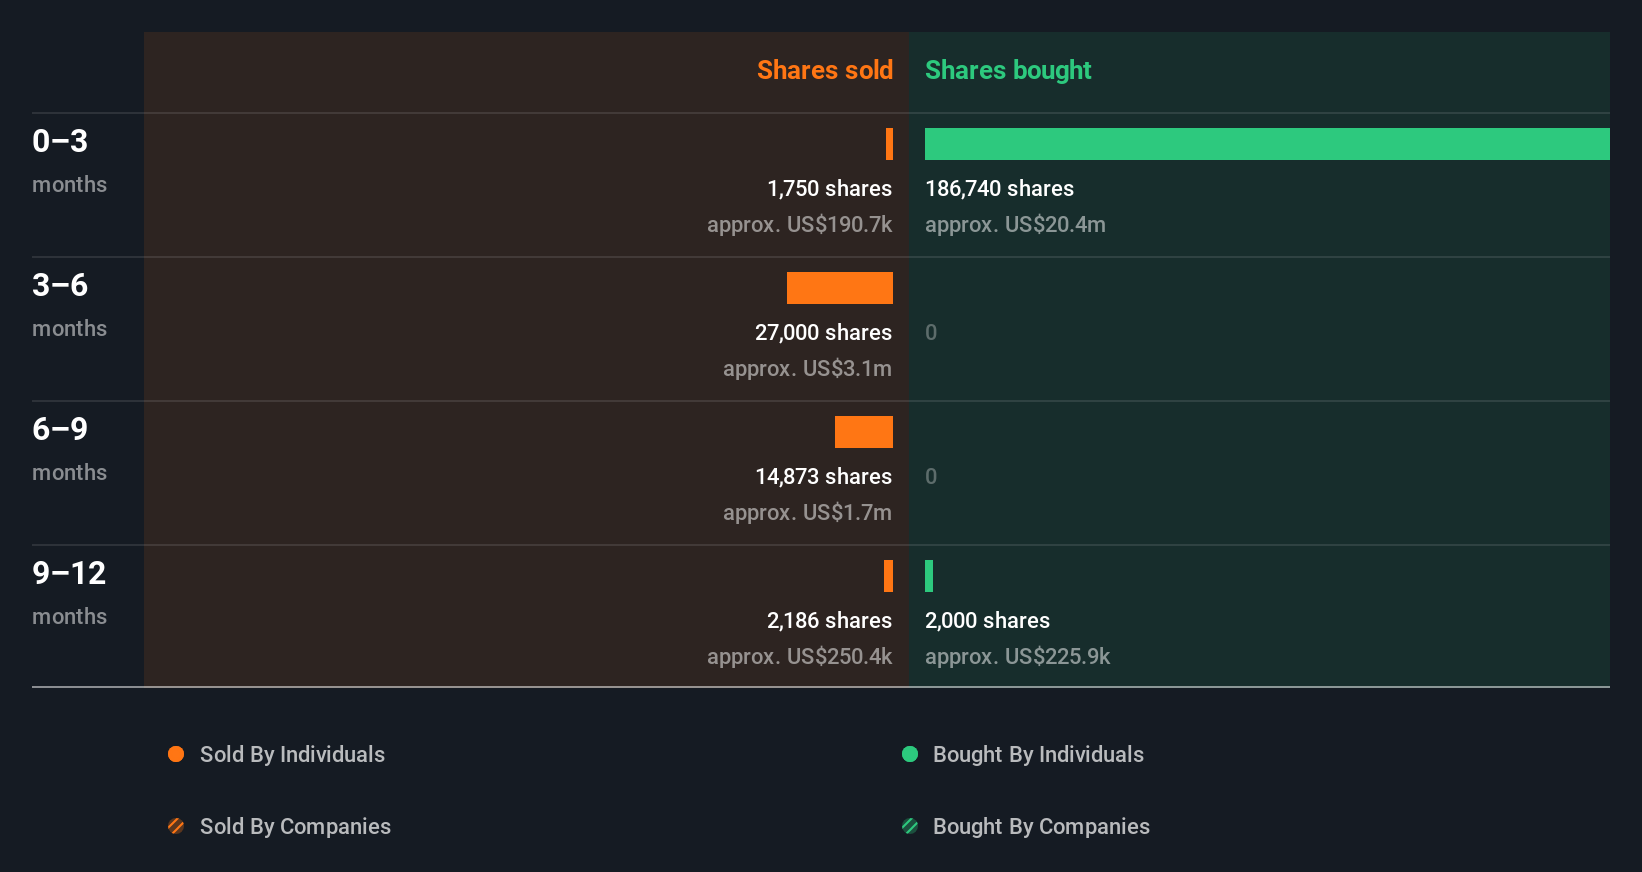Select the Bought By Companies legend label
This screenshot has height=872, width=1642.
click(1041, 826)
